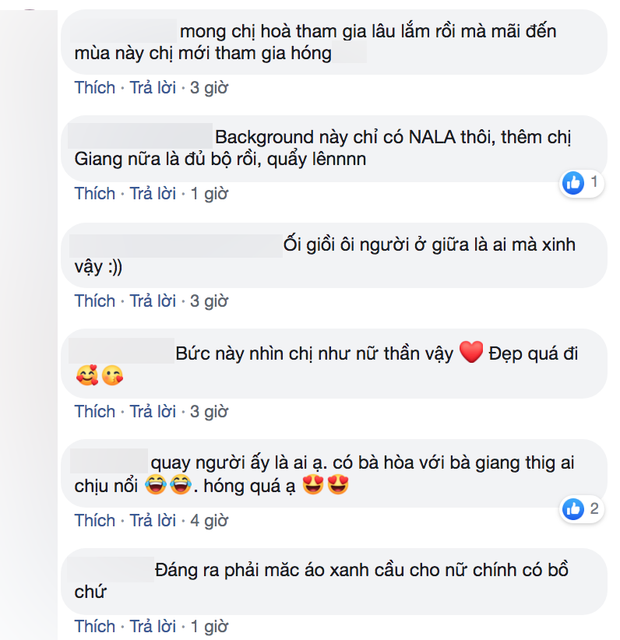Click the blurred commenter name before 'Background này'
This screenshot has height=640, width=620.
tap(140, 136)
